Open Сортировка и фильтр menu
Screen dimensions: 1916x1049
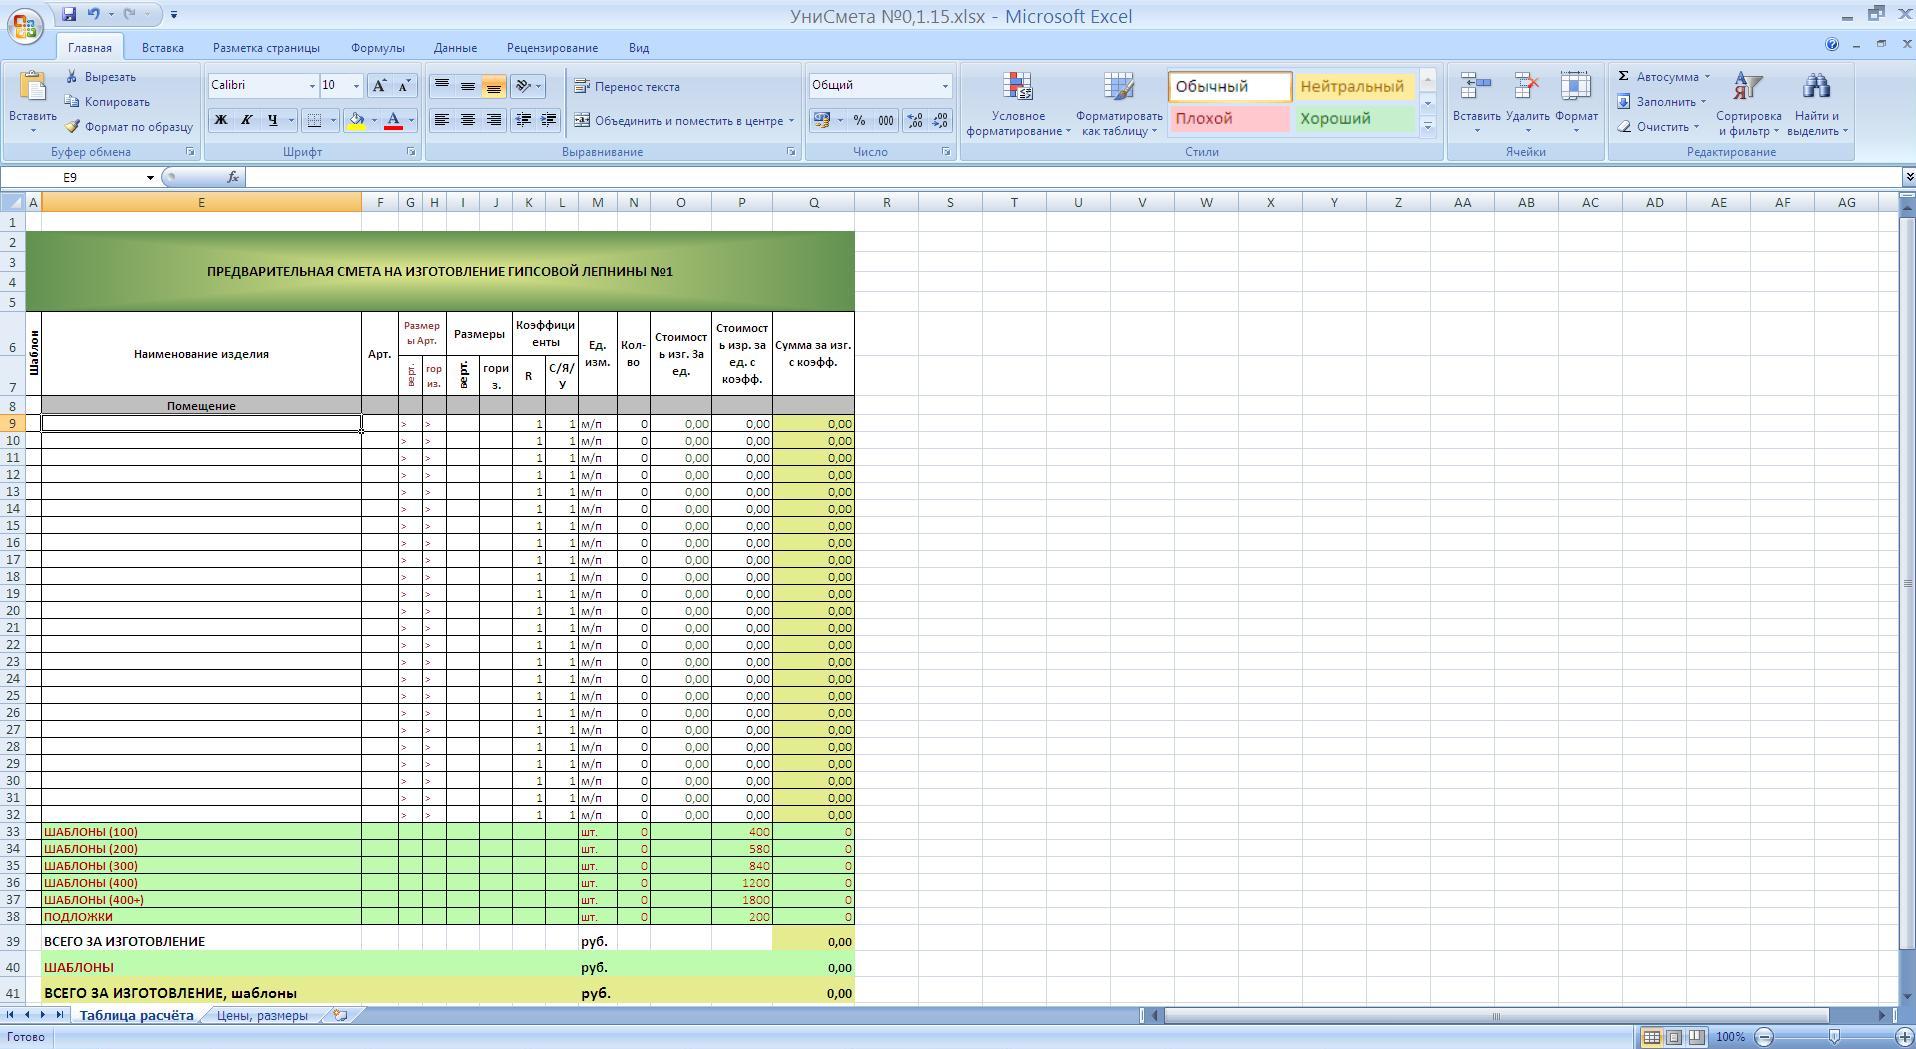[x=1748, y=104]
